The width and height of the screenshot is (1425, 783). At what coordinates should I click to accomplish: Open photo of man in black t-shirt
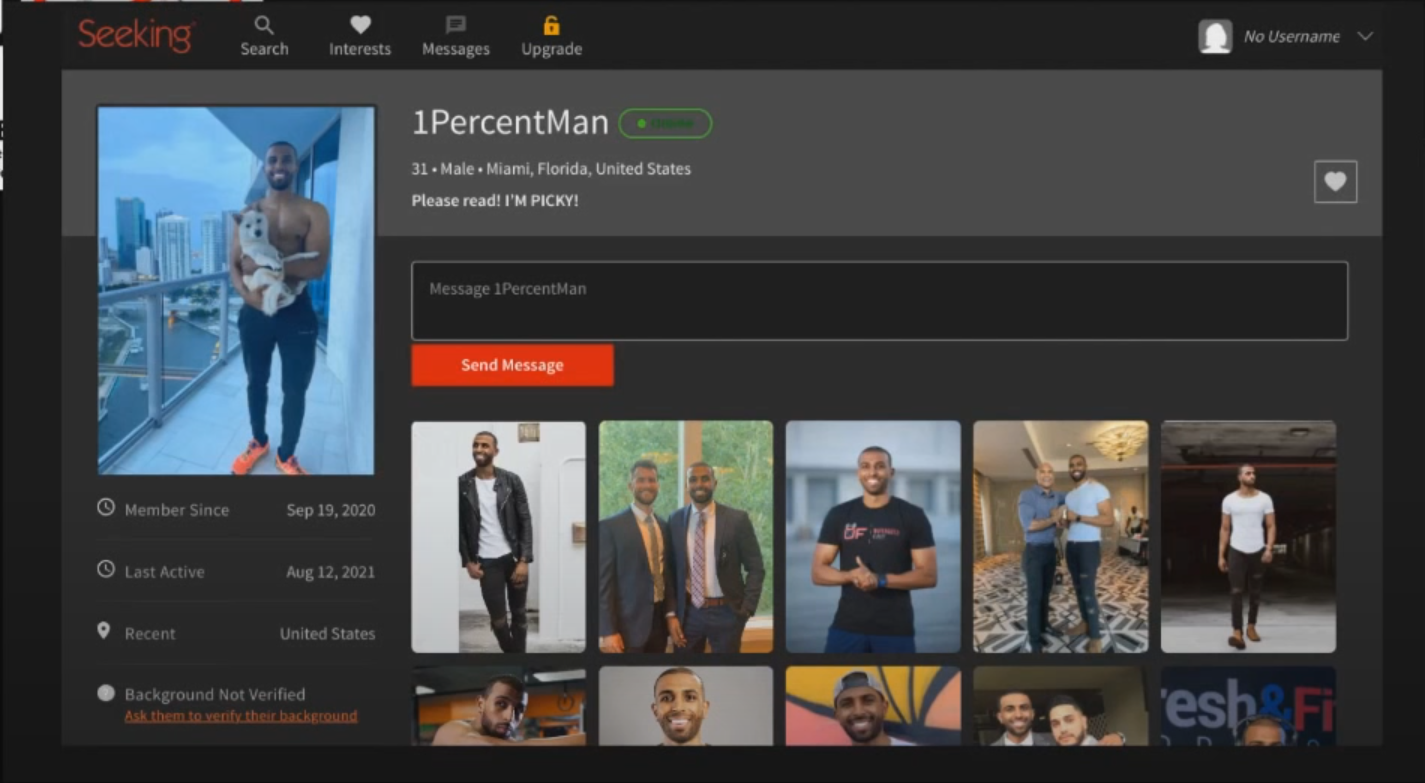[873, 537]
